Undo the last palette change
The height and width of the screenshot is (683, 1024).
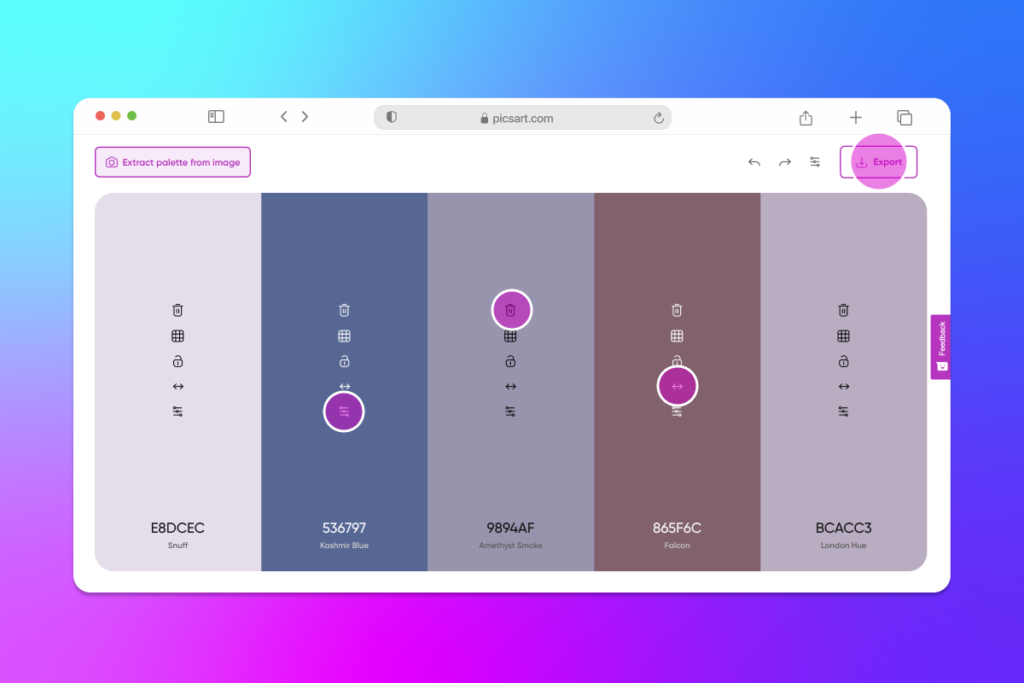(x=754, y=161)
